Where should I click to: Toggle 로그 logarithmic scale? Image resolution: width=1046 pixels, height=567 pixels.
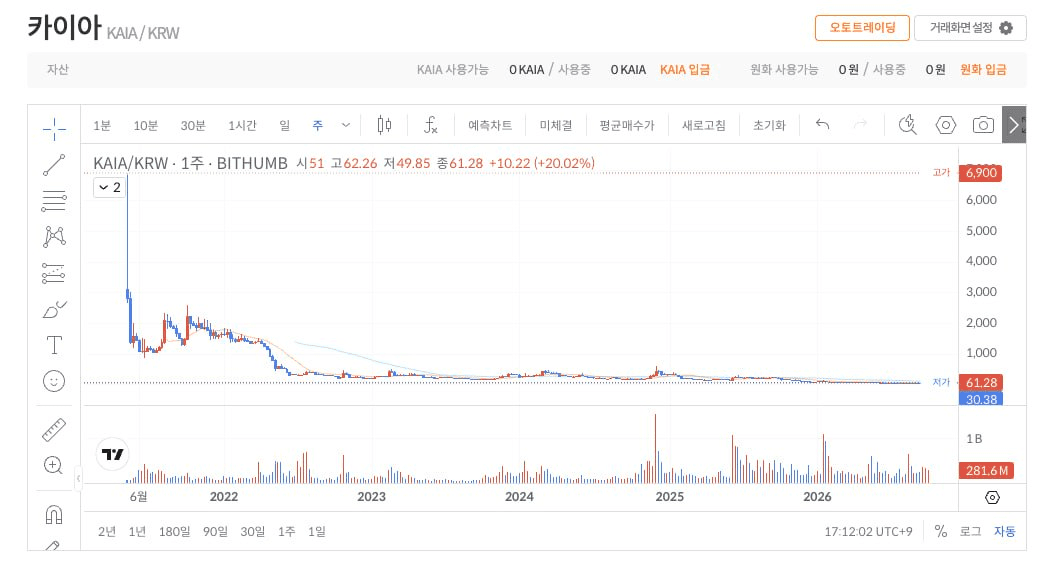pyautogui.click(x=970, y=531)
